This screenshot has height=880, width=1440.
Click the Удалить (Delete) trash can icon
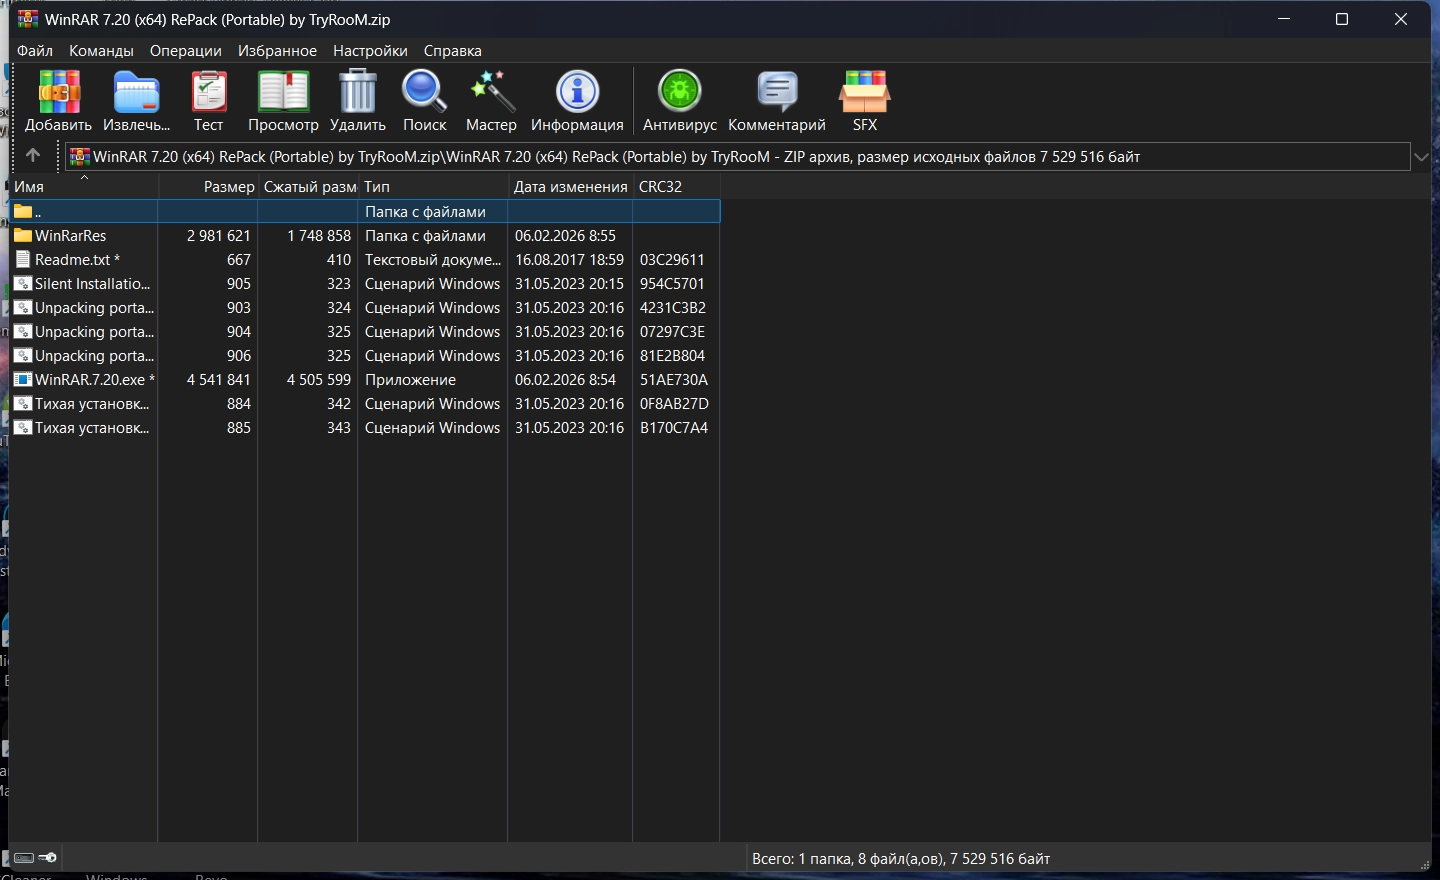coord(357,92)
